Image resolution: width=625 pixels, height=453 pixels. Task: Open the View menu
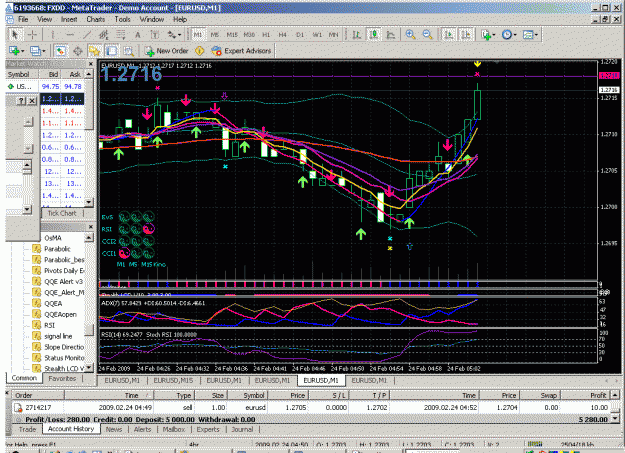click(x=44, y=19)
